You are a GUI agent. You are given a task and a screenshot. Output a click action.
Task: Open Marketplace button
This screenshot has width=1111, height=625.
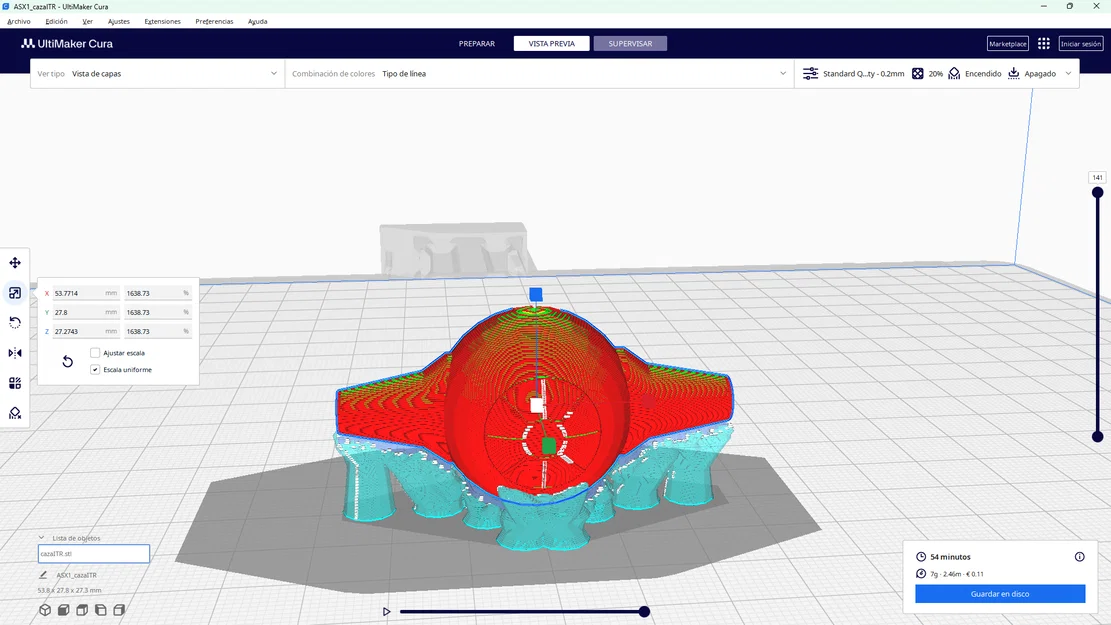(1008, 44)
